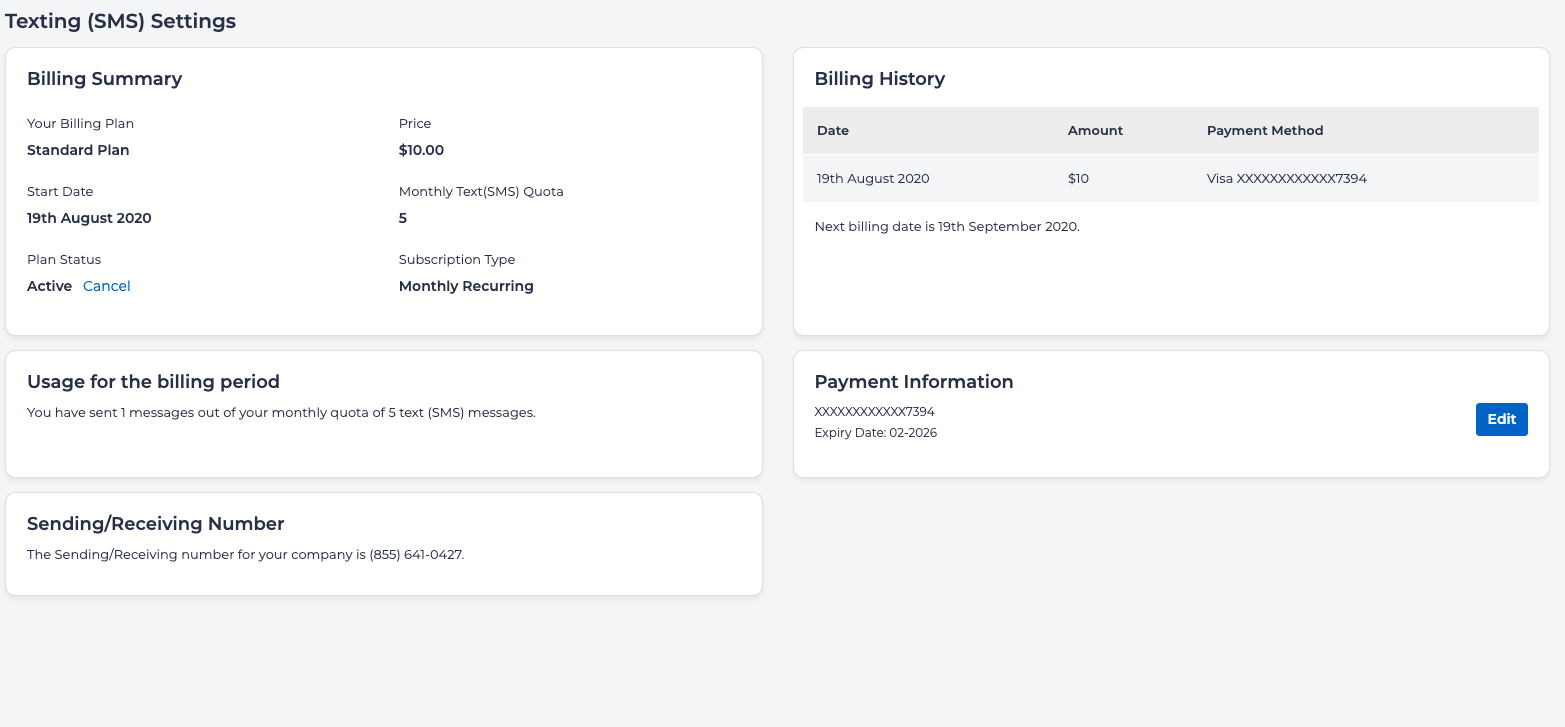The height and width of the screenshot is (727, 1565).
Task: Click the company number (855) 641-0427 sentence
Action: click(245, 555)
